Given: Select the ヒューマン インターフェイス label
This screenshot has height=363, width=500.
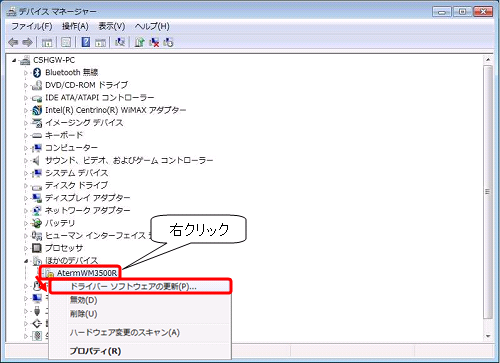Looking at the screenshot, I should pyautogui.click(x=96, y=236).
